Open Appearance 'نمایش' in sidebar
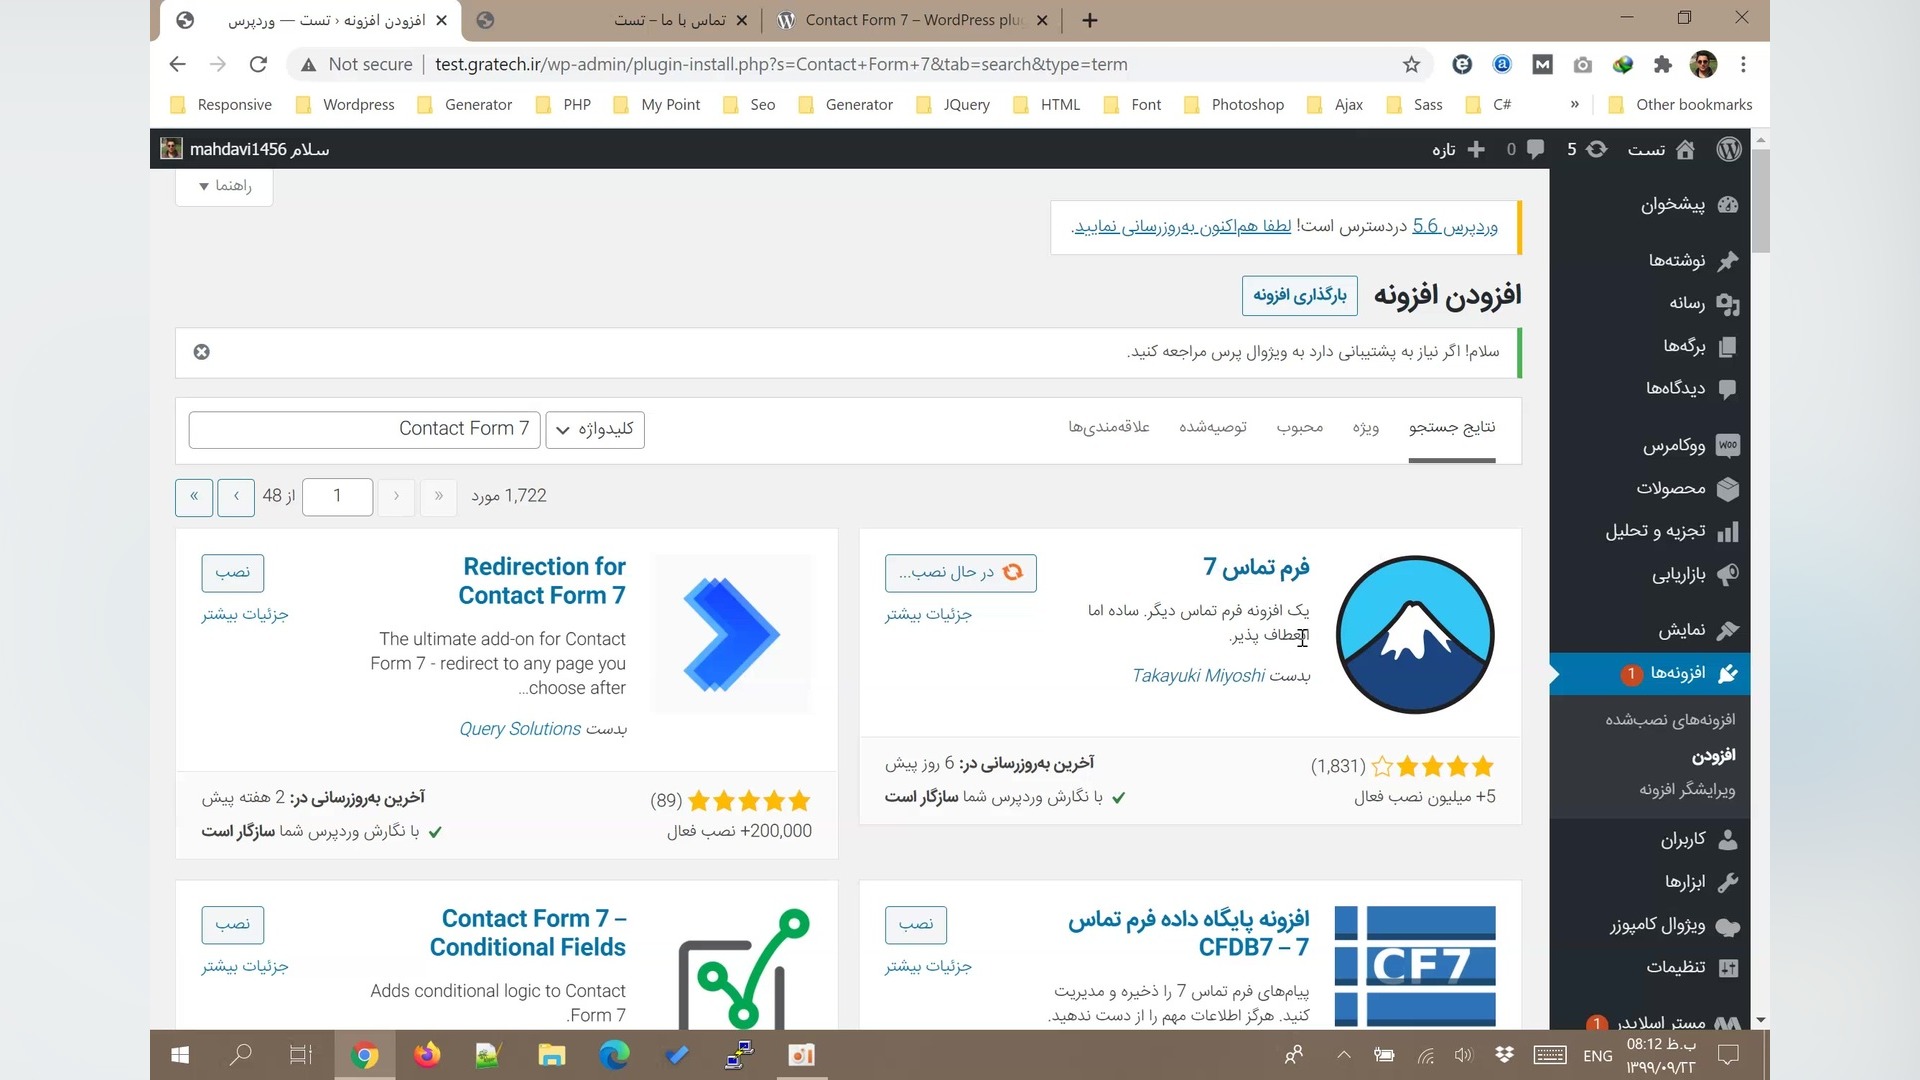The image size is (1920, 1080). (1698, 630)
